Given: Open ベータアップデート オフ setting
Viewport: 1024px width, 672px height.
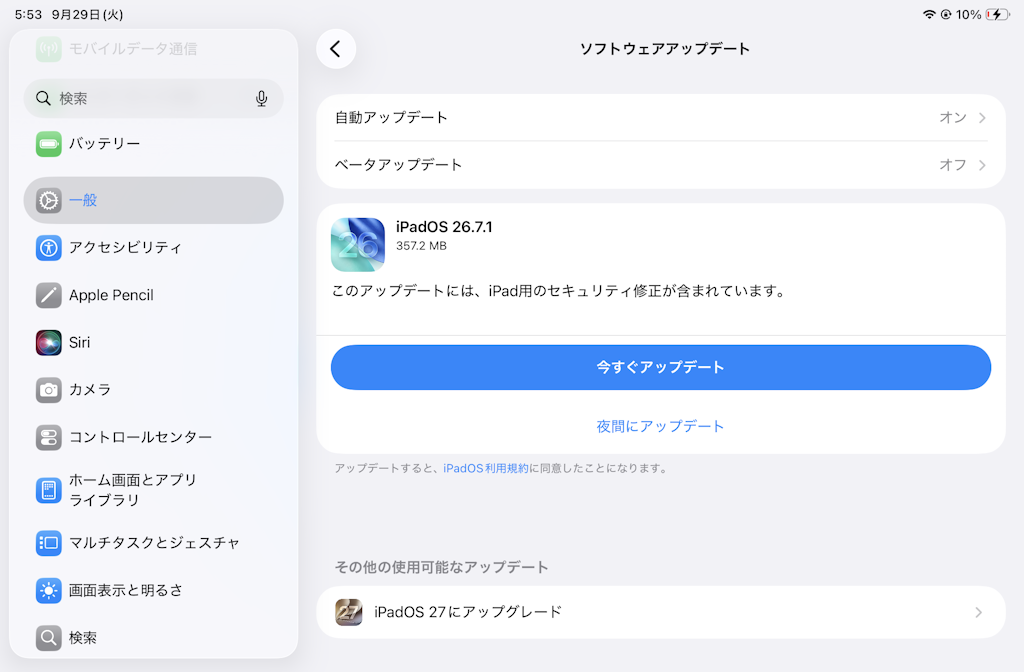Looking at the screenshot, I should pos(661,165).
